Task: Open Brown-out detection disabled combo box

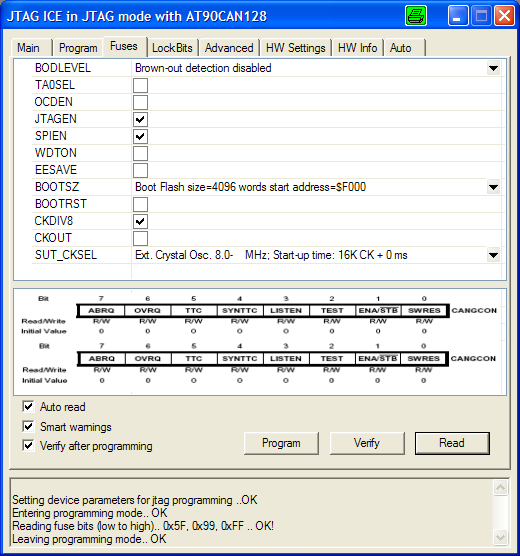Action: click(x=316, y=68)
